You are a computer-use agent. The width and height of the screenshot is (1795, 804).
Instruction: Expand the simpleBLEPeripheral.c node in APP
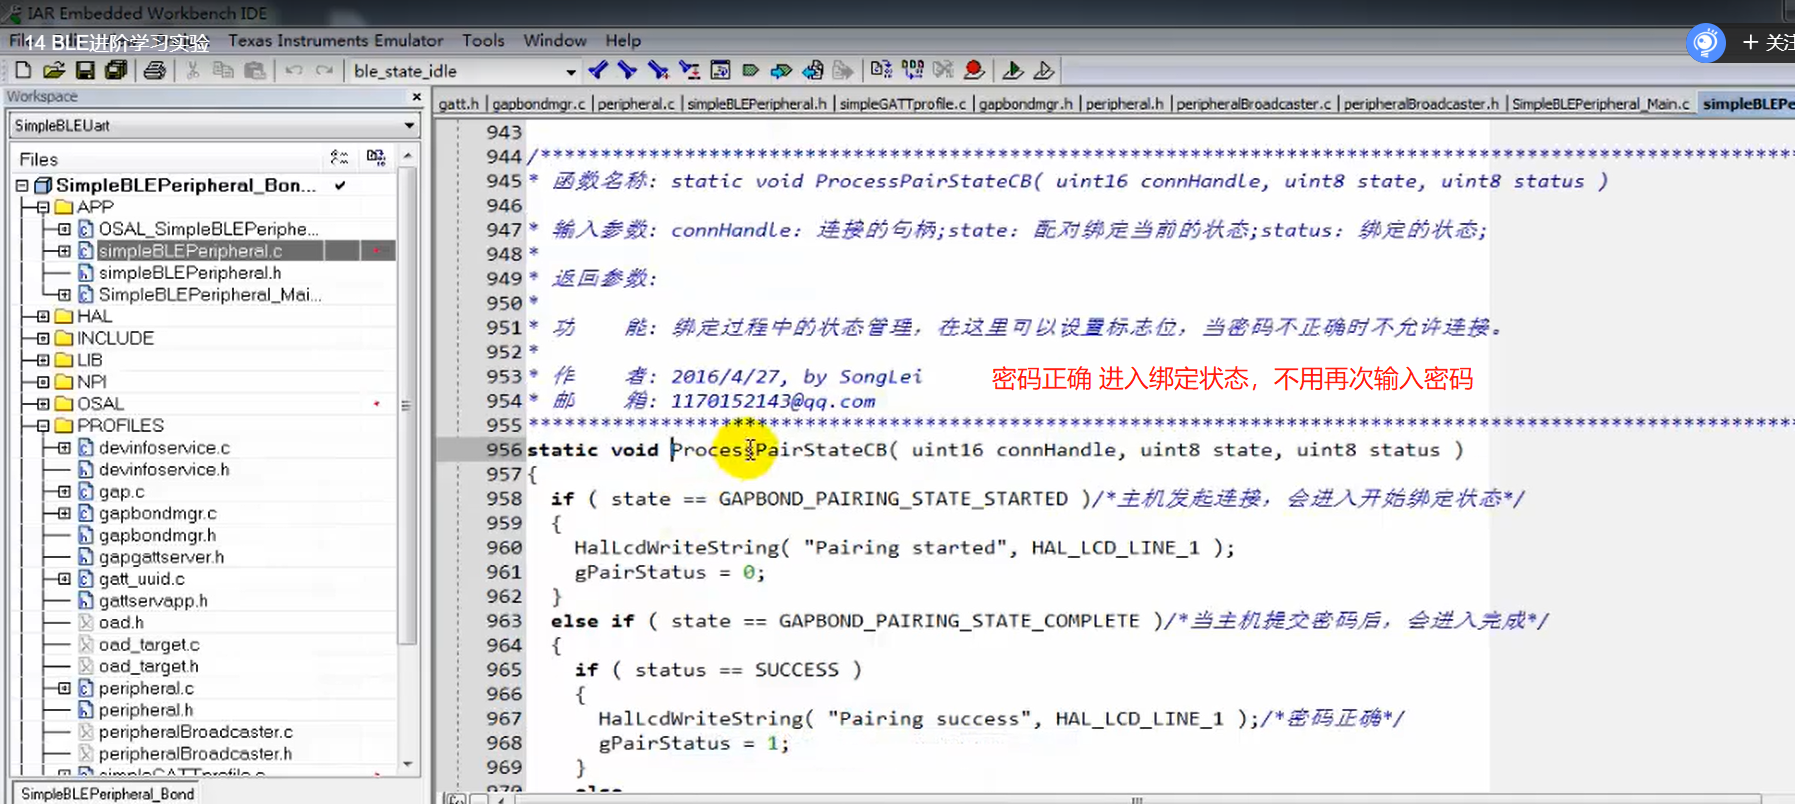click(x=64, y=251)
